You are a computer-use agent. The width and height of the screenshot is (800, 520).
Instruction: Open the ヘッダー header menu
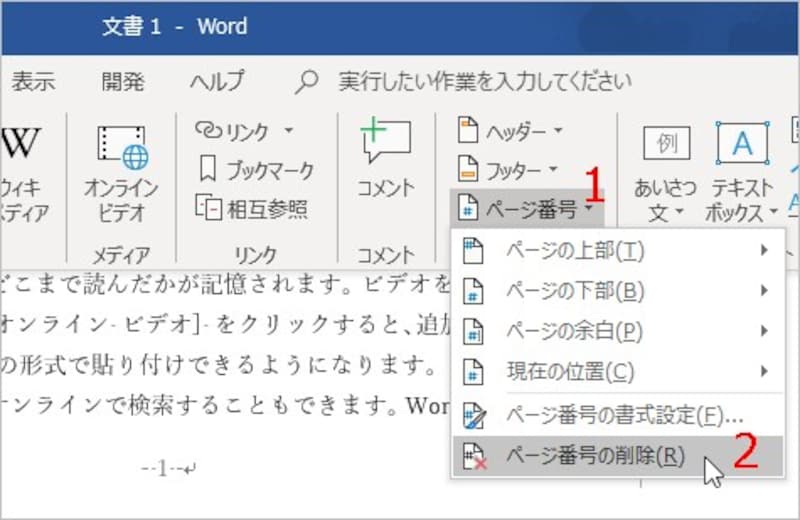(510, 131)
